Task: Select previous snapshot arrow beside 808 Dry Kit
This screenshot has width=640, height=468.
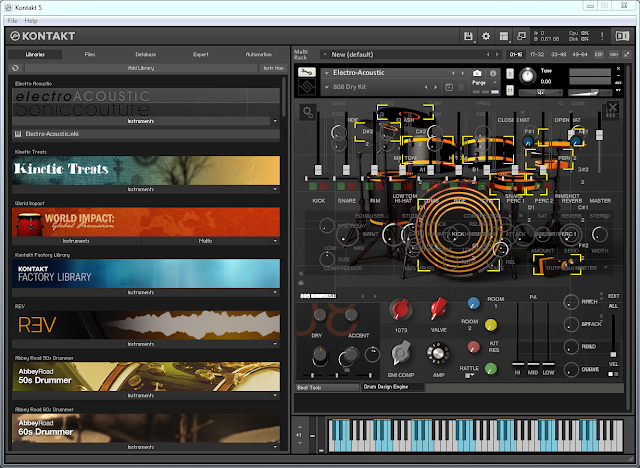Action: [426, 87]
